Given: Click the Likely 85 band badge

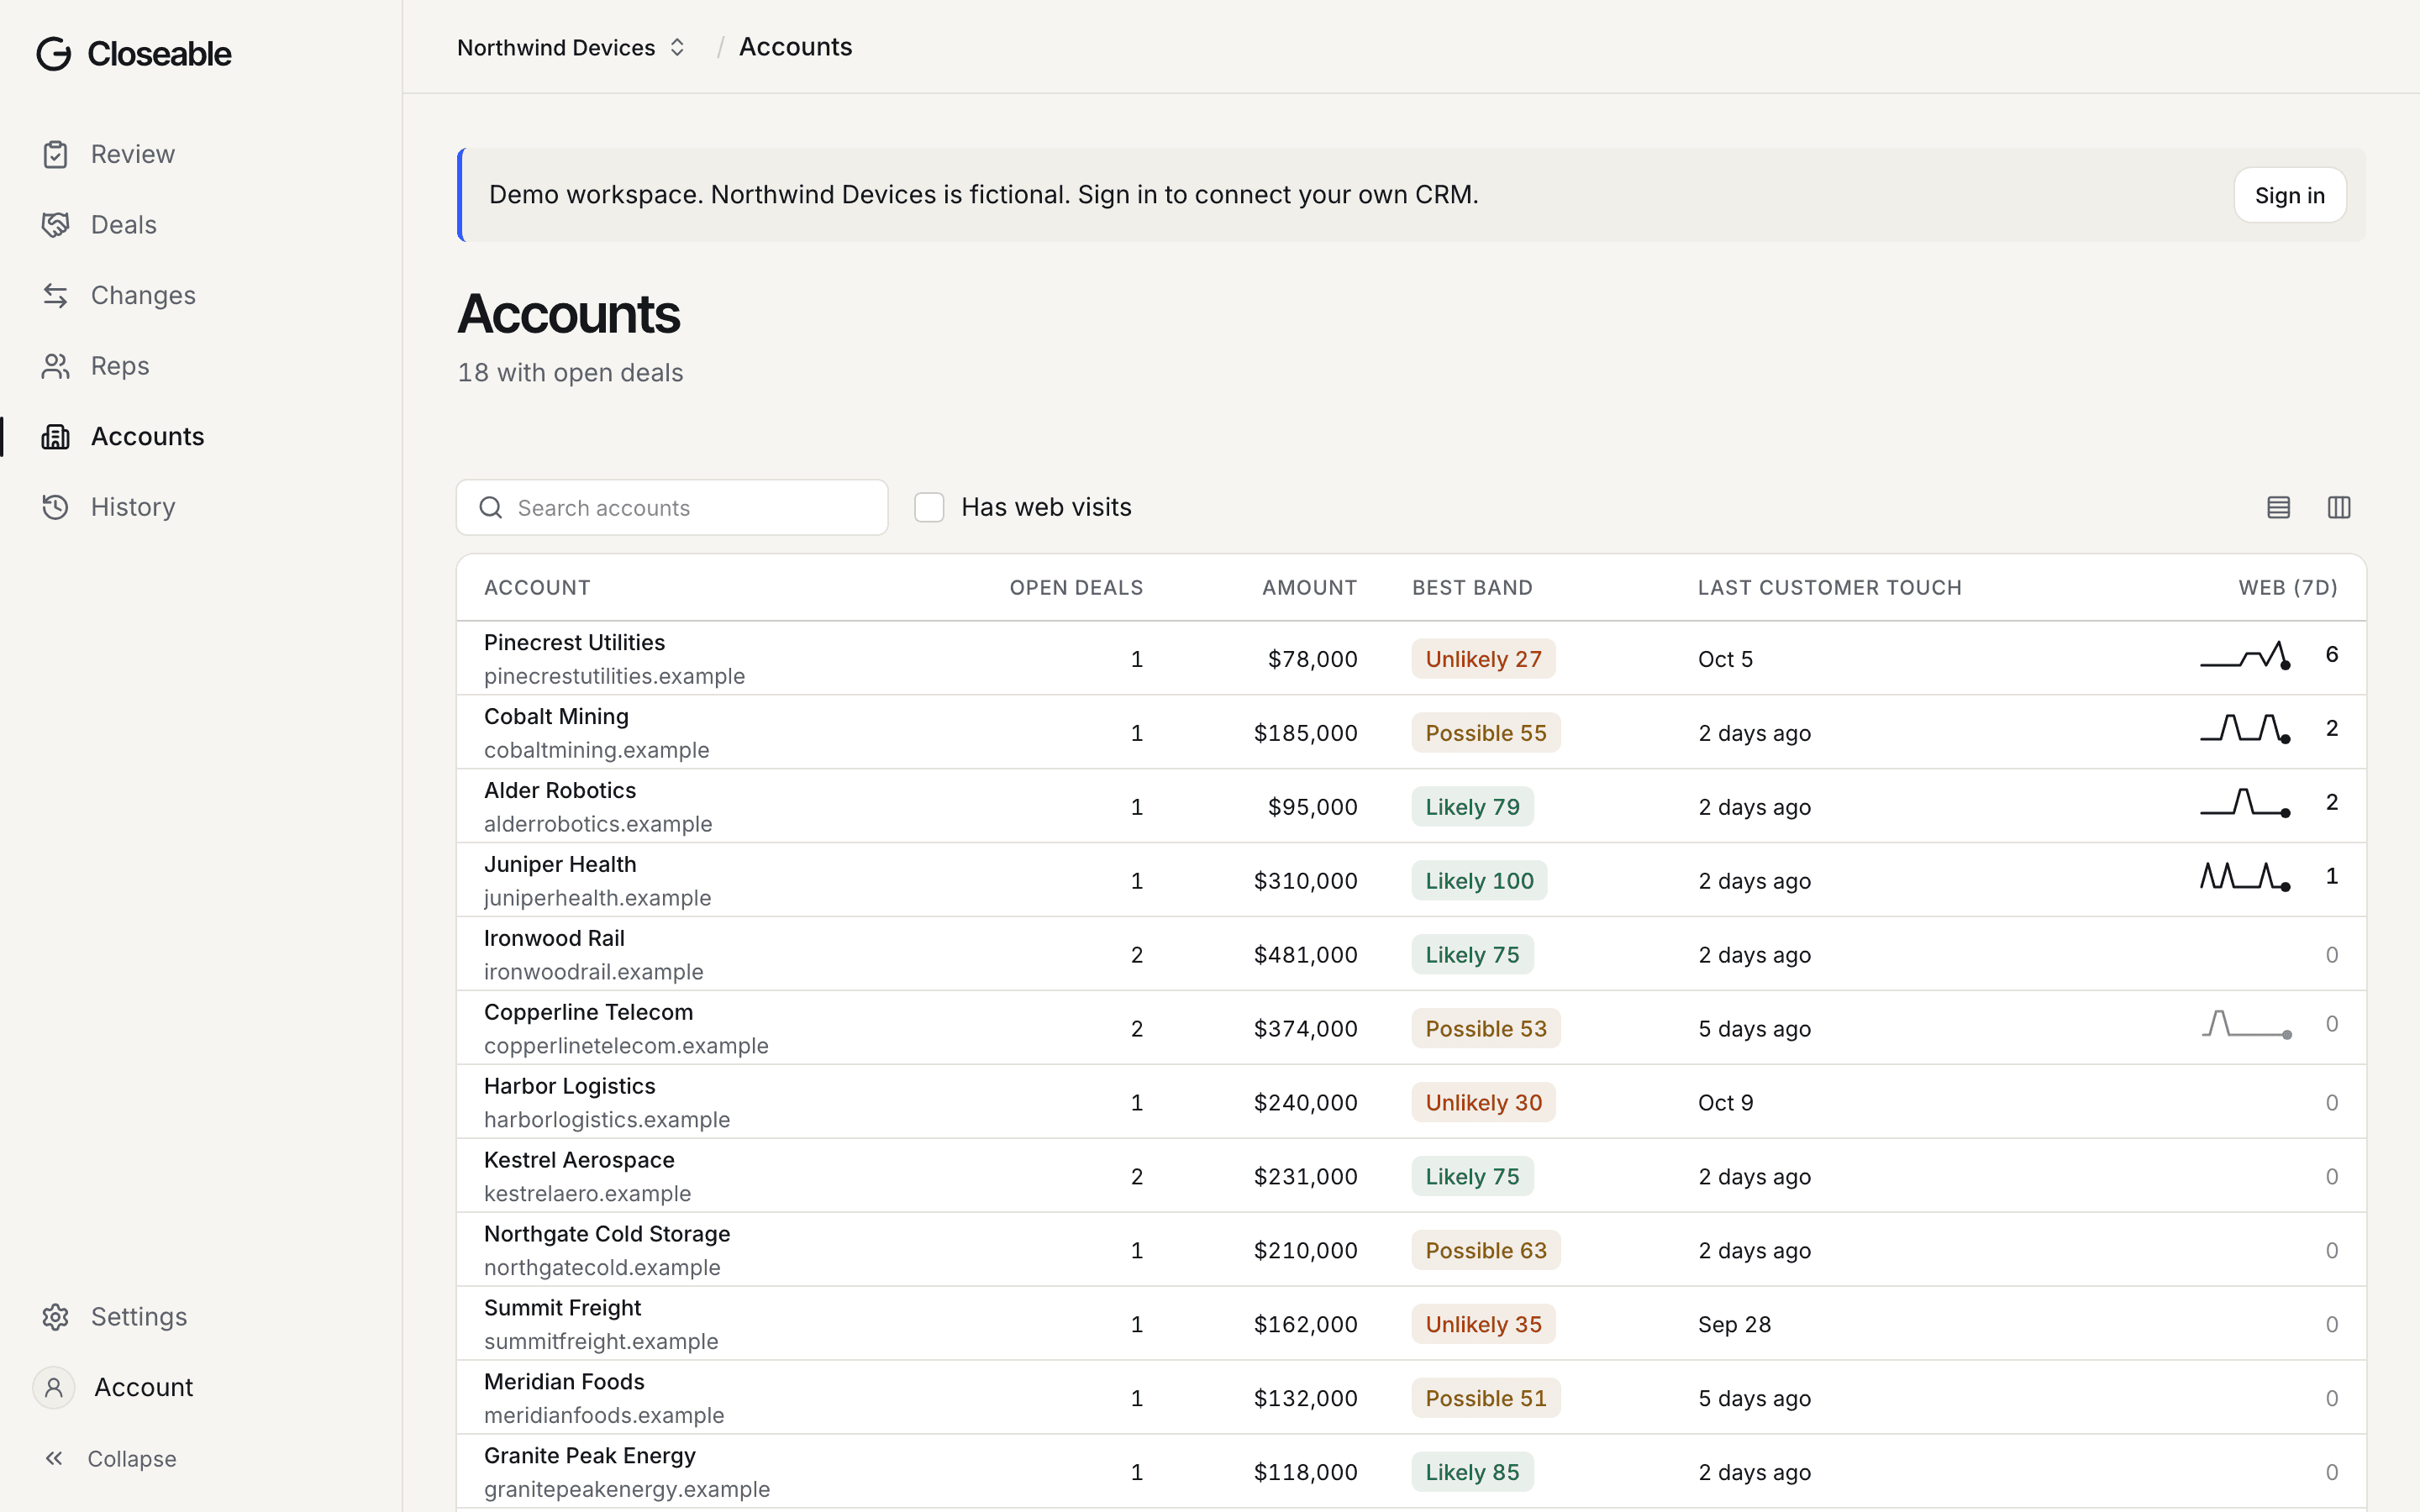Looking at the screenshot, I should pyautogui.click(x=1472, y=1473).
